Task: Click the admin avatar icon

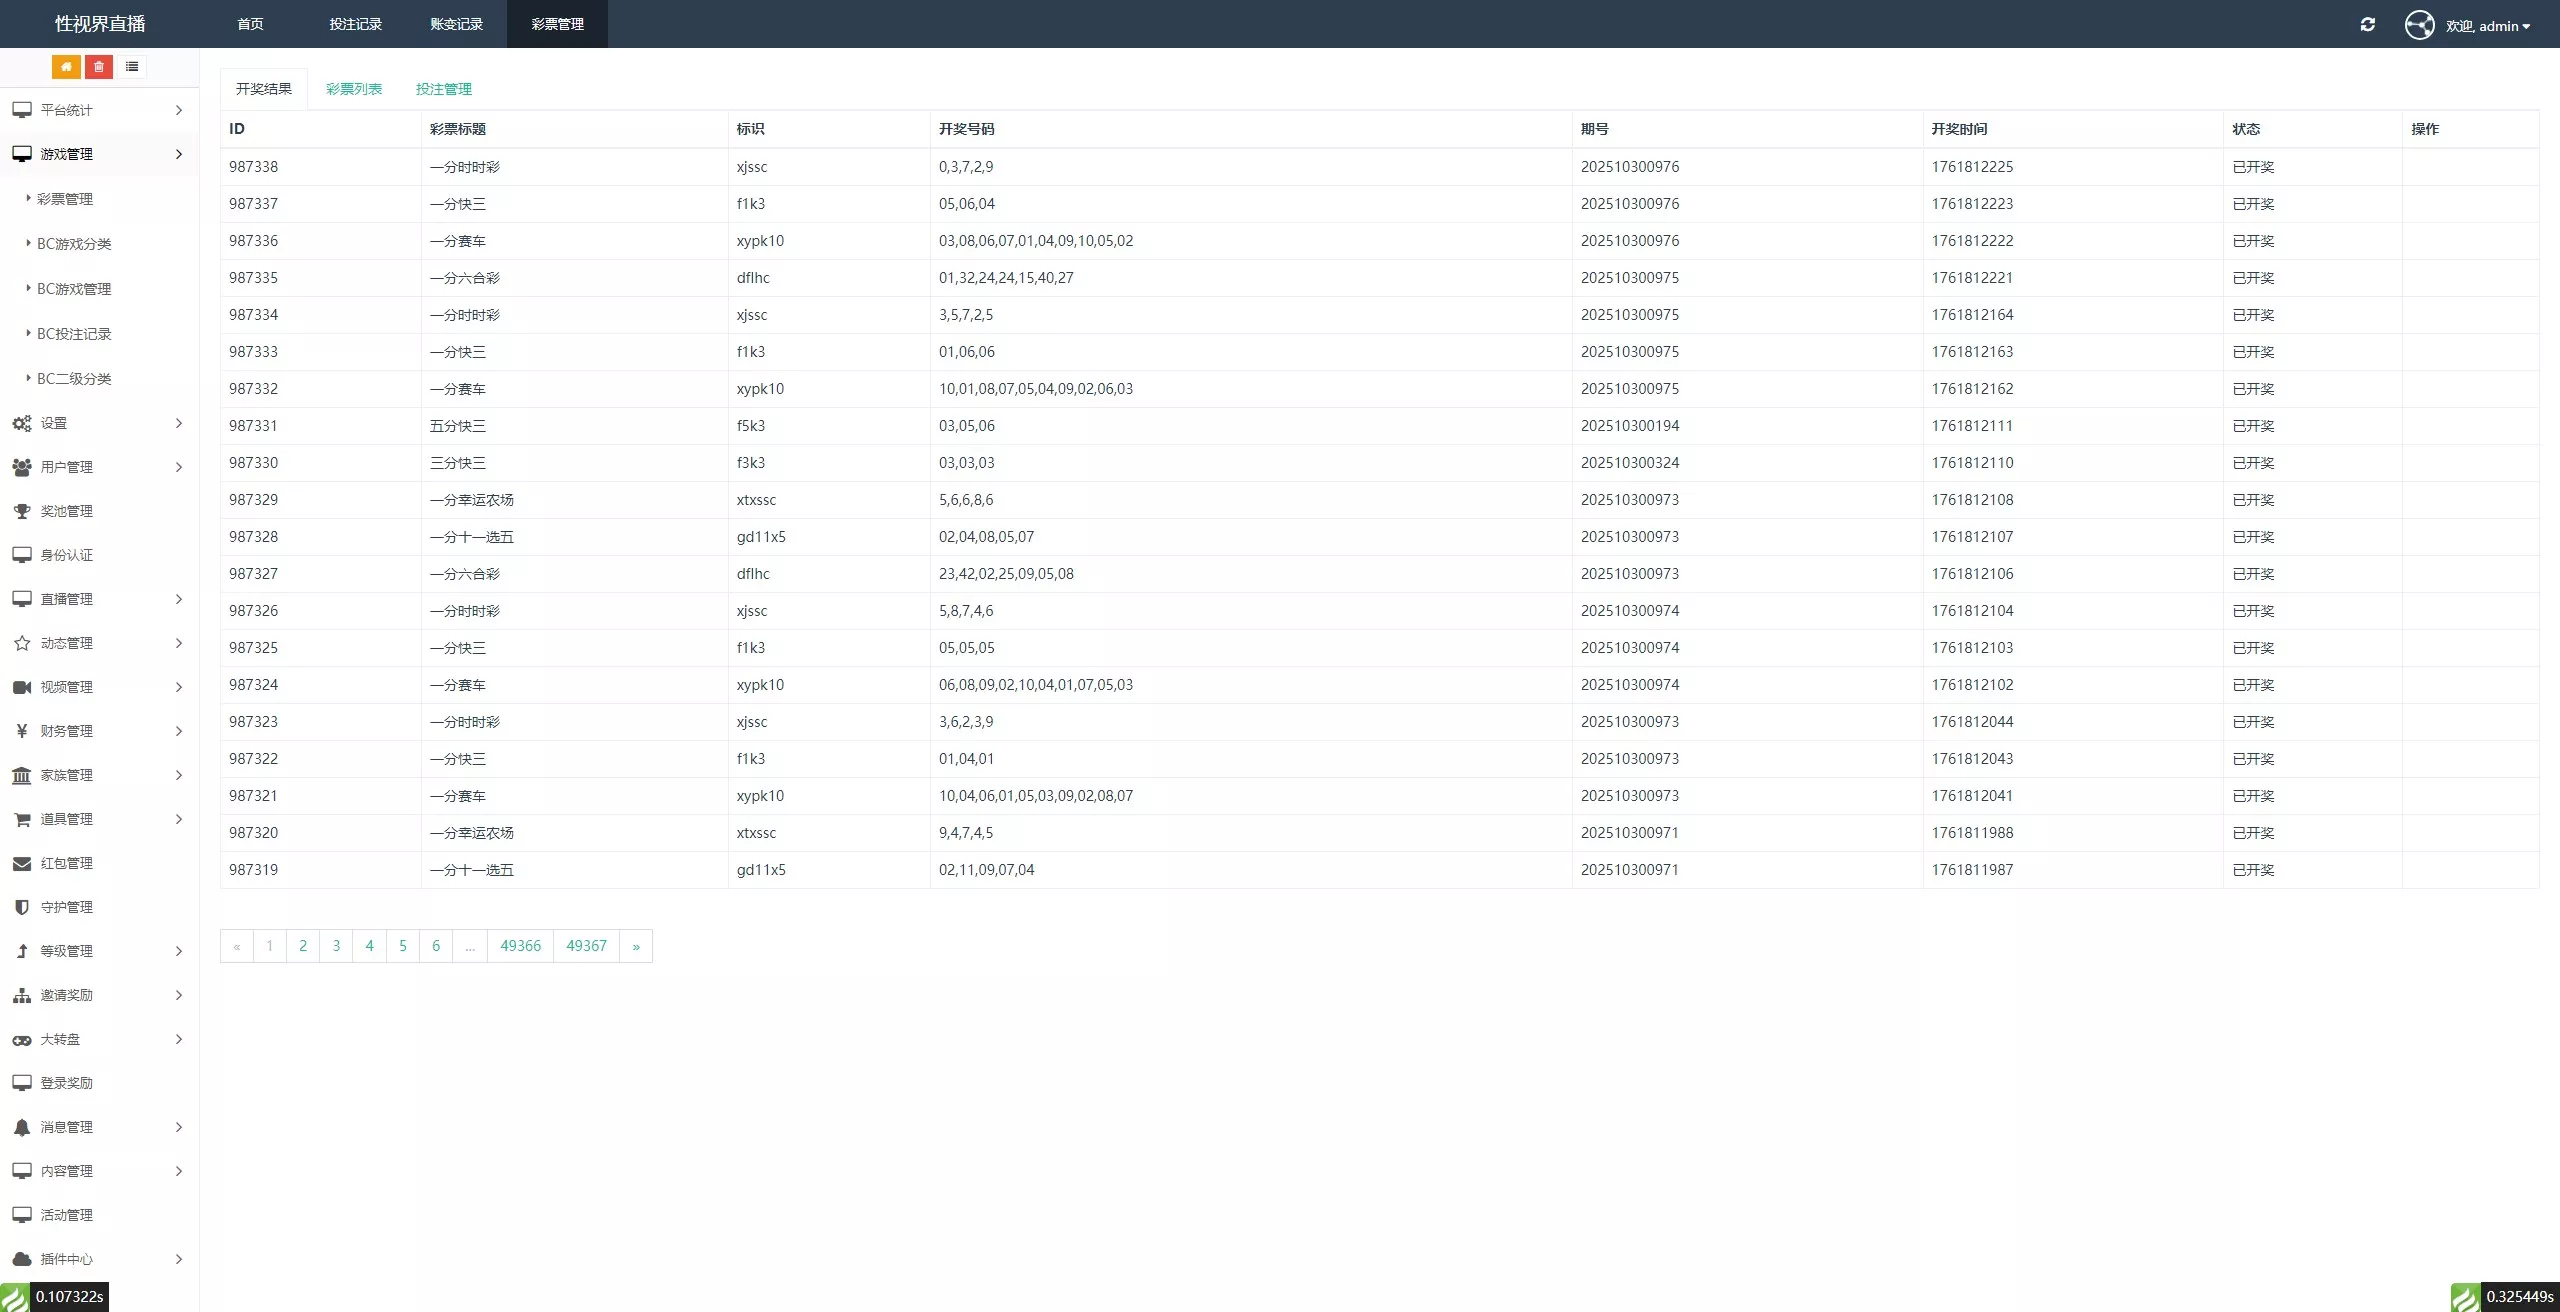Action: pos(2419,25)
